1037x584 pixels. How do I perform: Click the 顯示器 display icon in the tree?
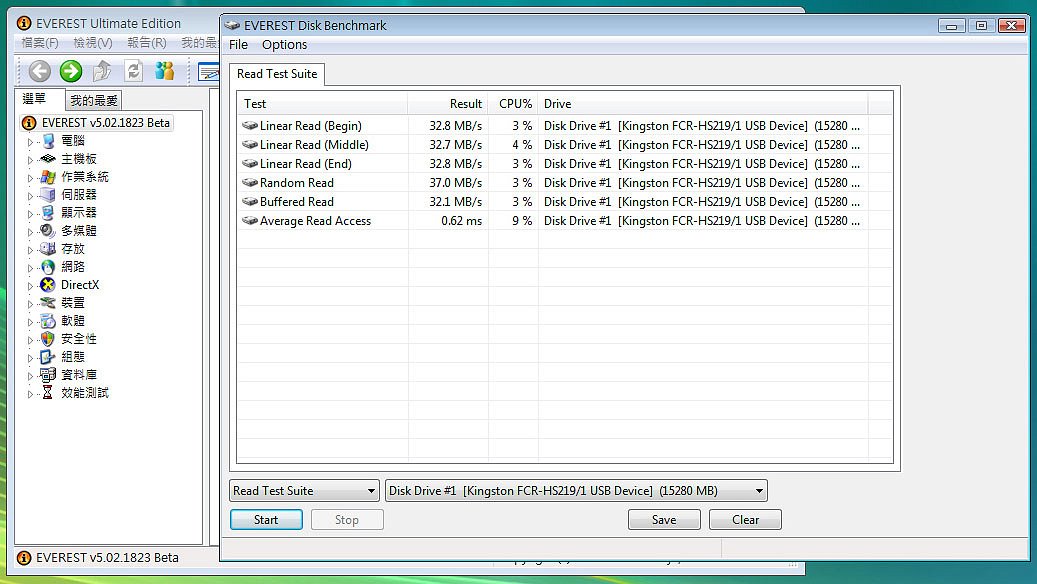[x=48, y=212]
